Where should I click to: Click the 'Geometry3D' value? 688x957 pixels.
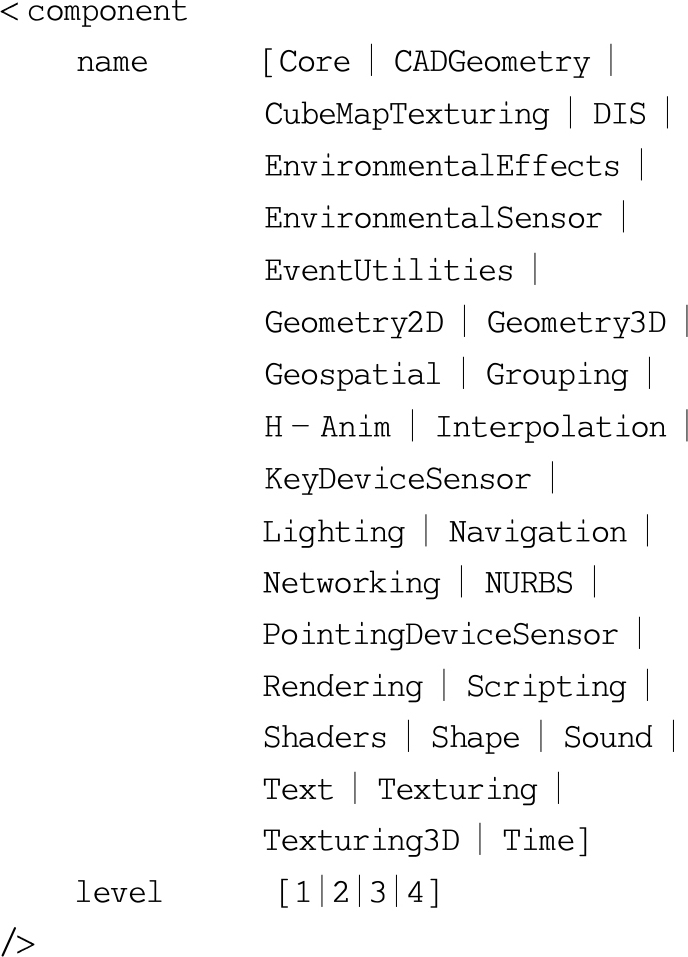576,323
